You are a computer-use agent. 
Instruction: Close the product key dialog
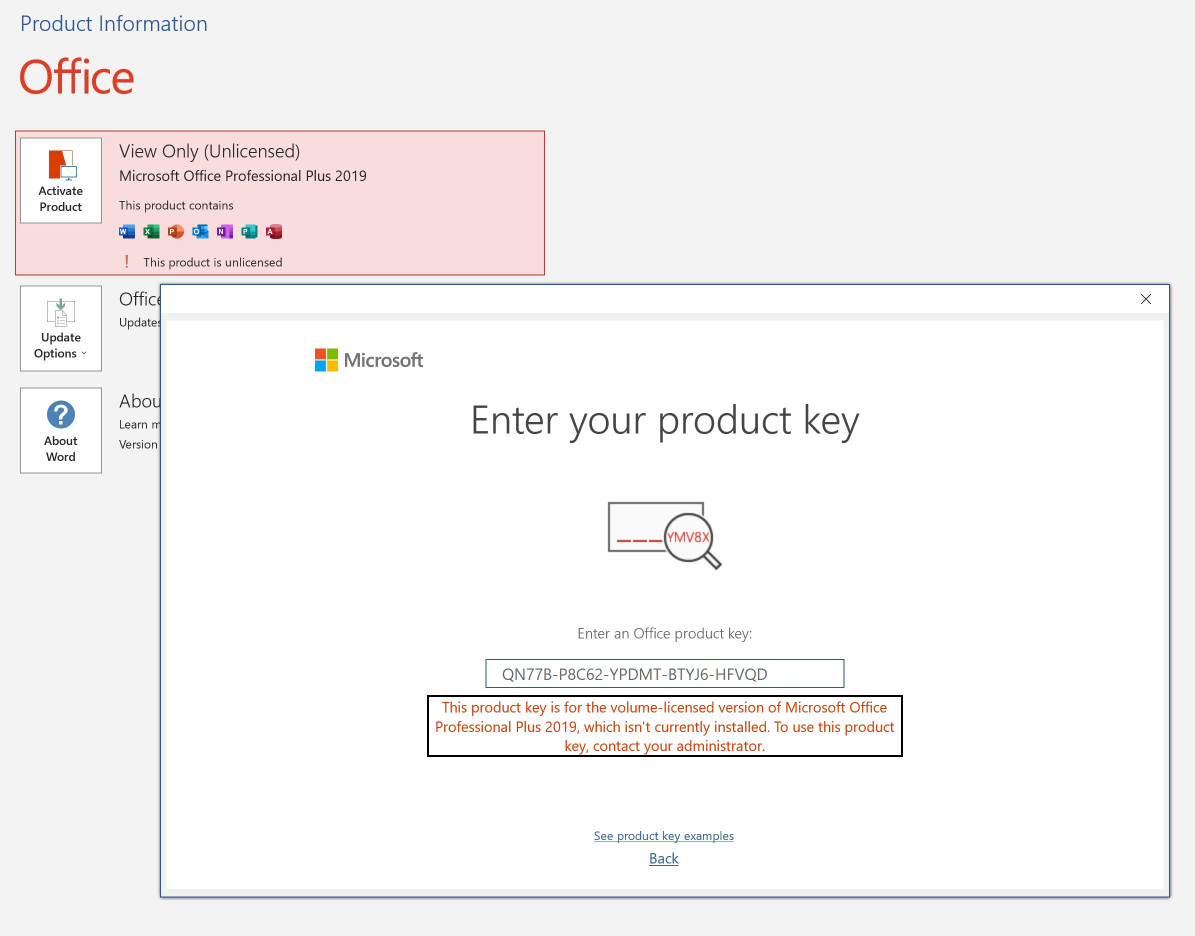[x=1145, y=300]
